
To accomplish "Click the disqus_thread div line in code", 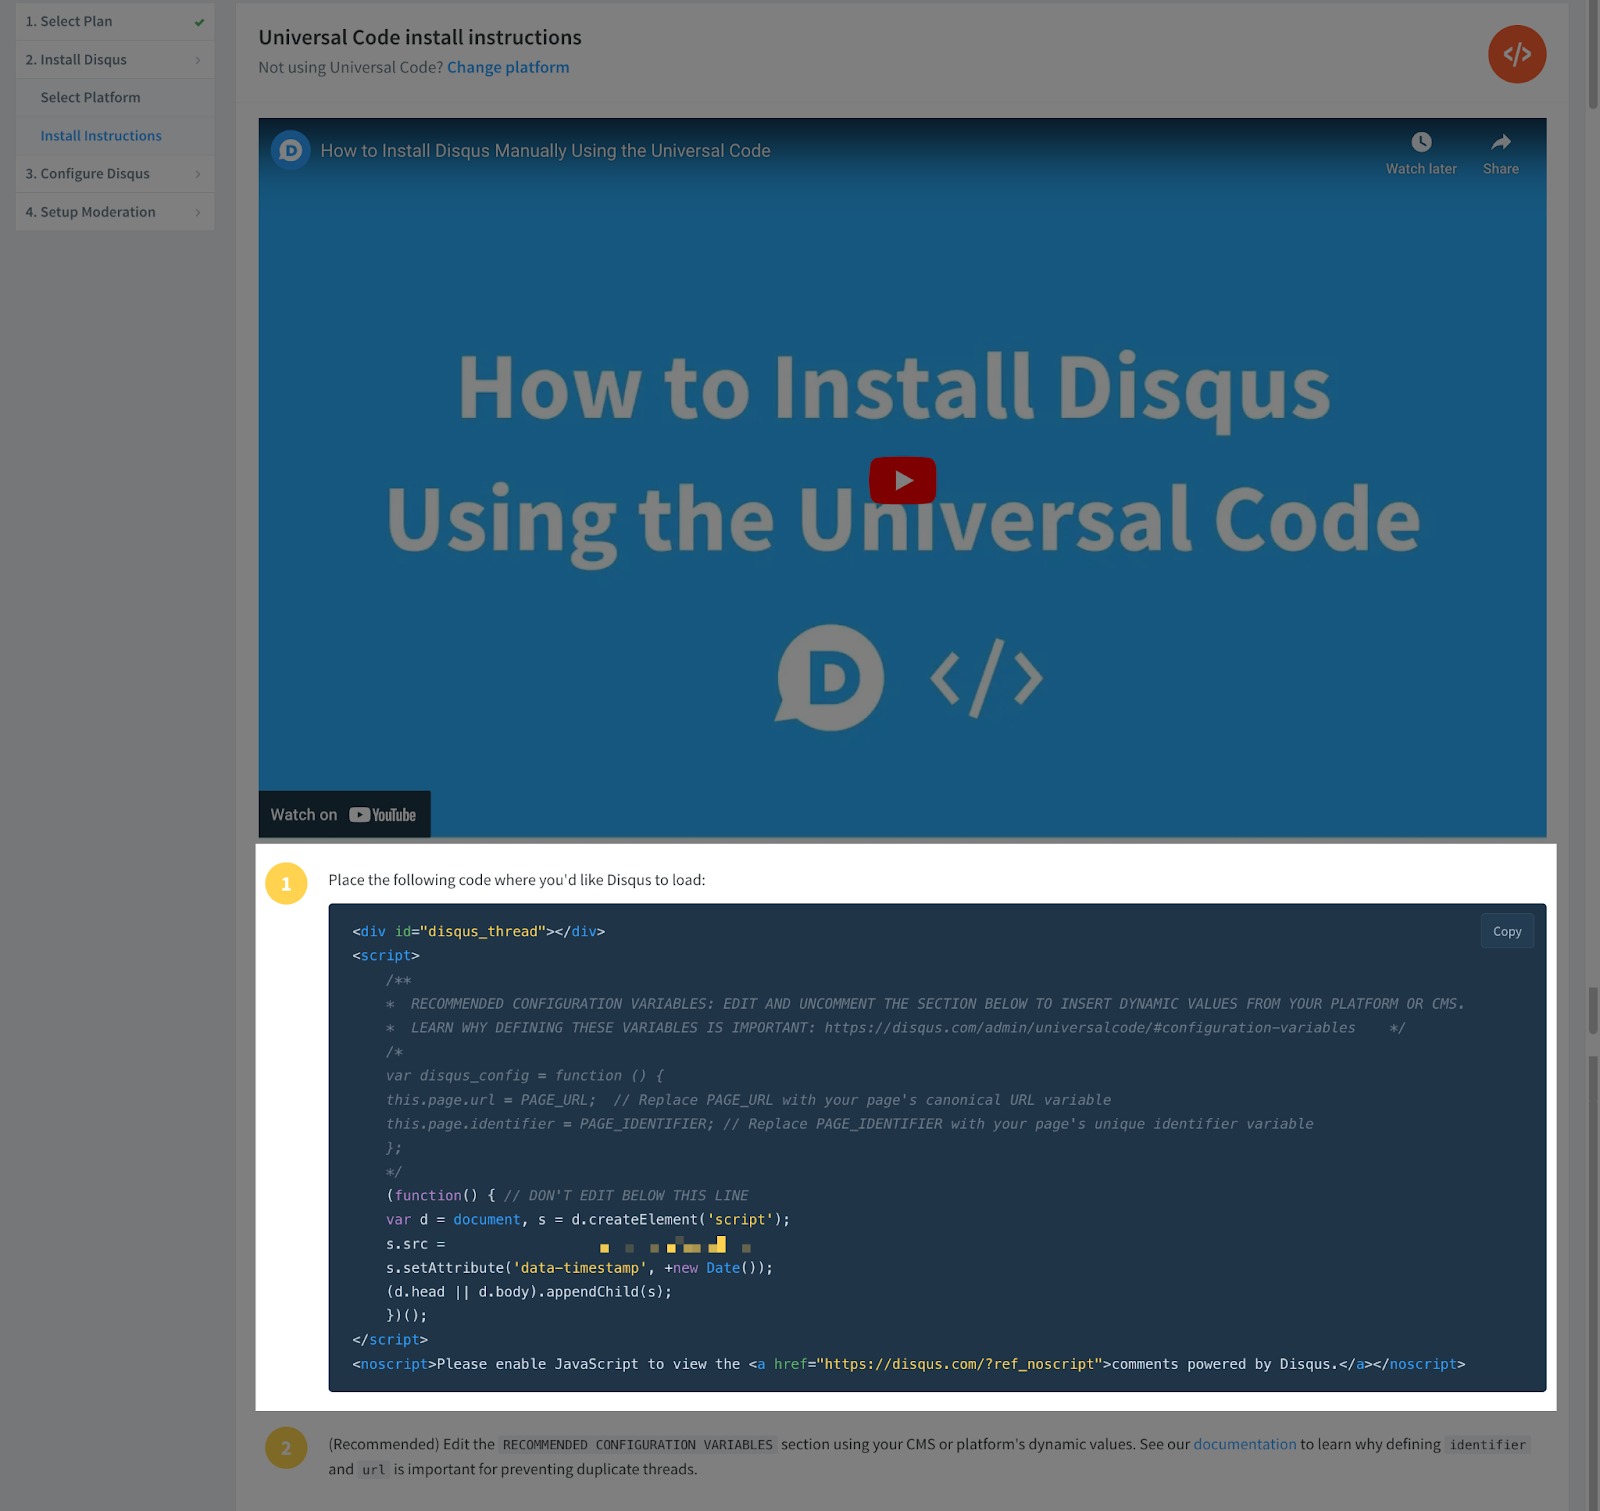I will click(479, 931).
